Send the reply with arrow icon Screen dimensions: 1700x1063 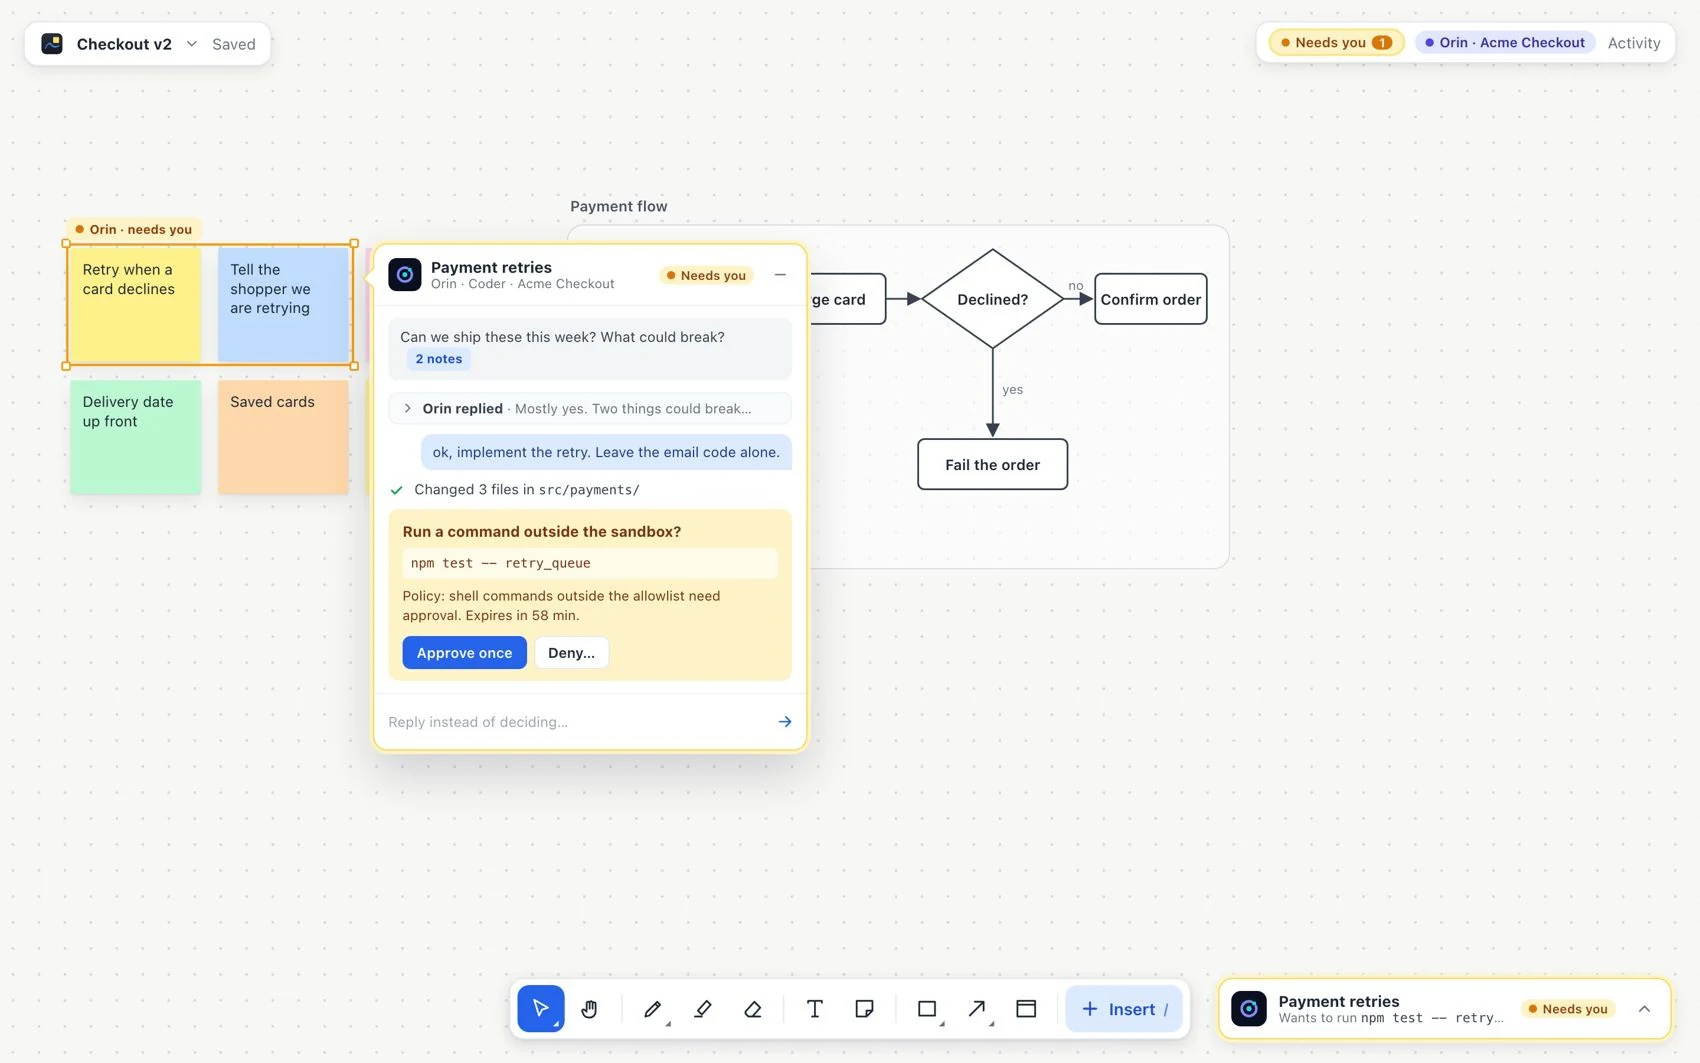pyautogui.click(x=785, y=722)
